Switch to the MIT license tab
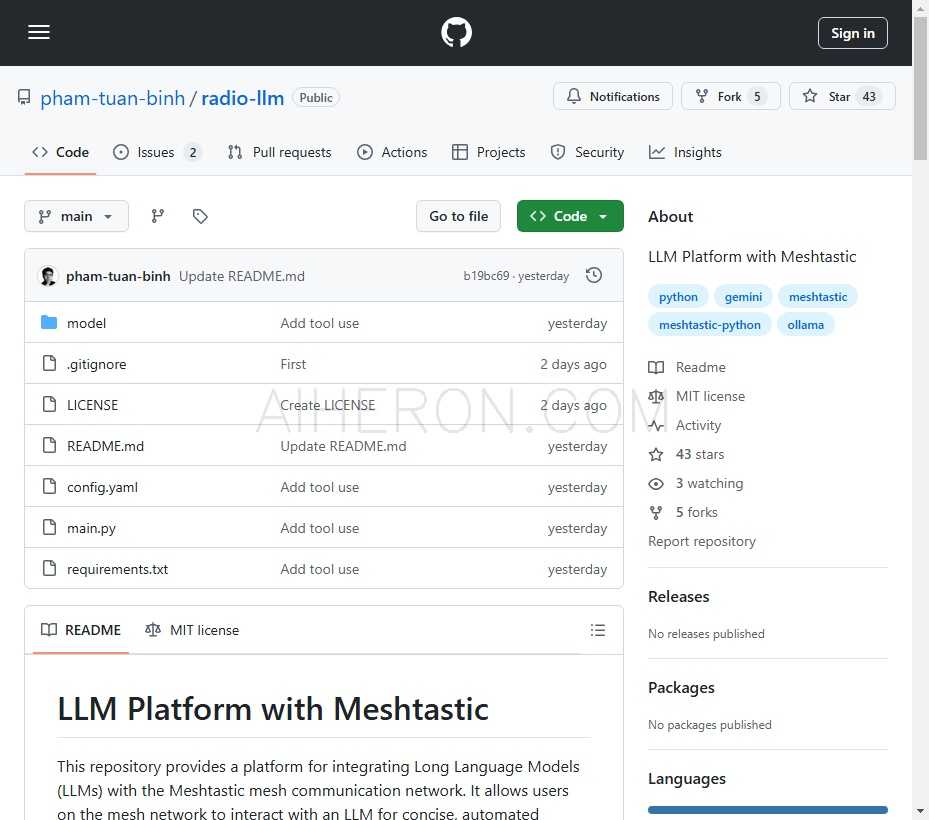The image size is (929, 820). (192, 630)
